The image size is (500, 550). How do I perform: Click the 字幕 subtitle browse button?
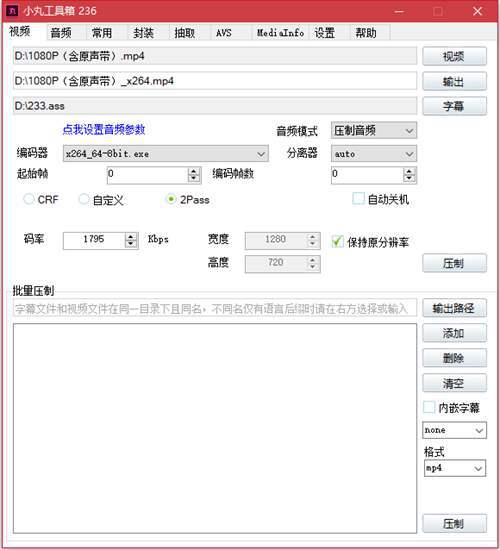454,106
